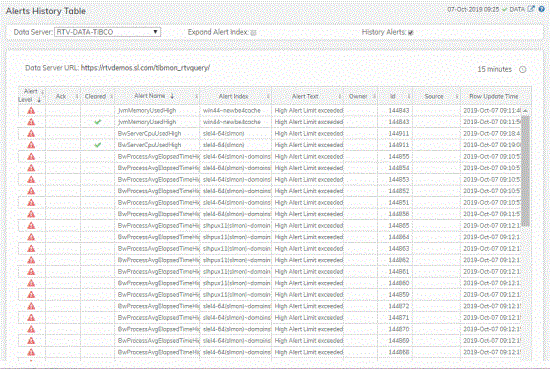This screenshot has height=369, width=550.
Task: Click the alert icon for row Id 144862
Action: [31, 260]
